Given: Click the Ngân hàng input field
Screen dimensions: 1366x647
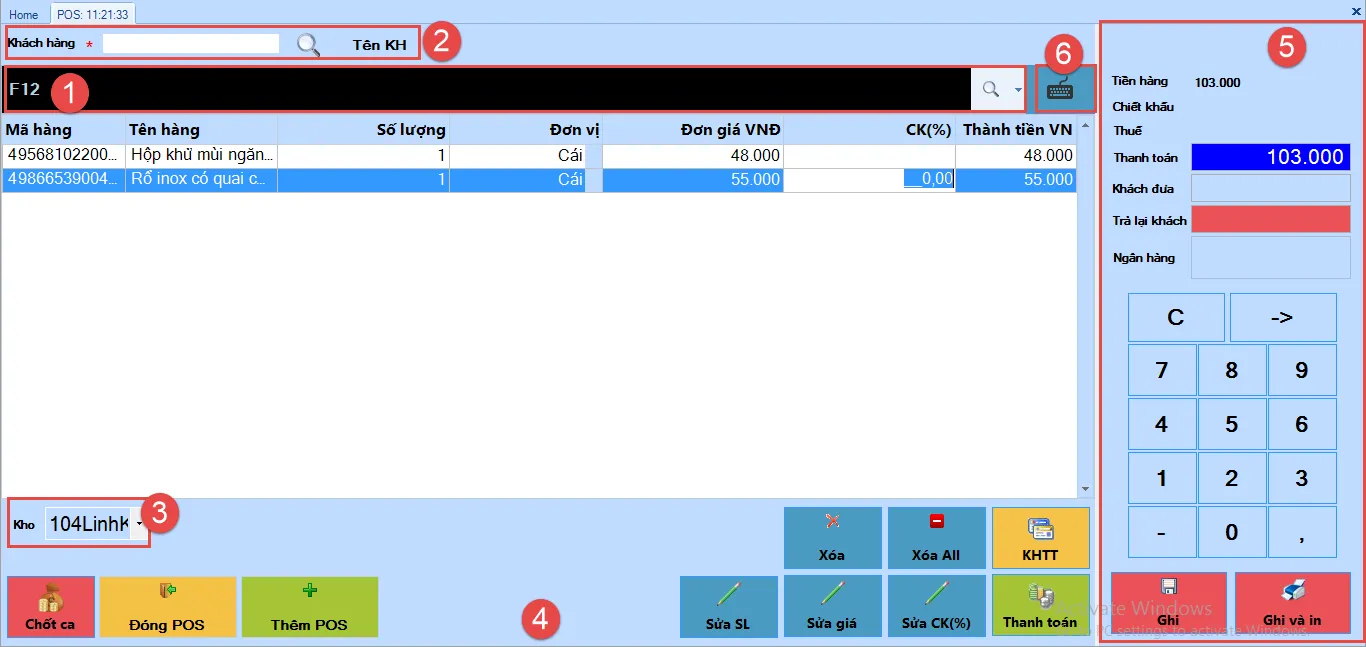Looking at the screenshot, I should point(1270,257).
